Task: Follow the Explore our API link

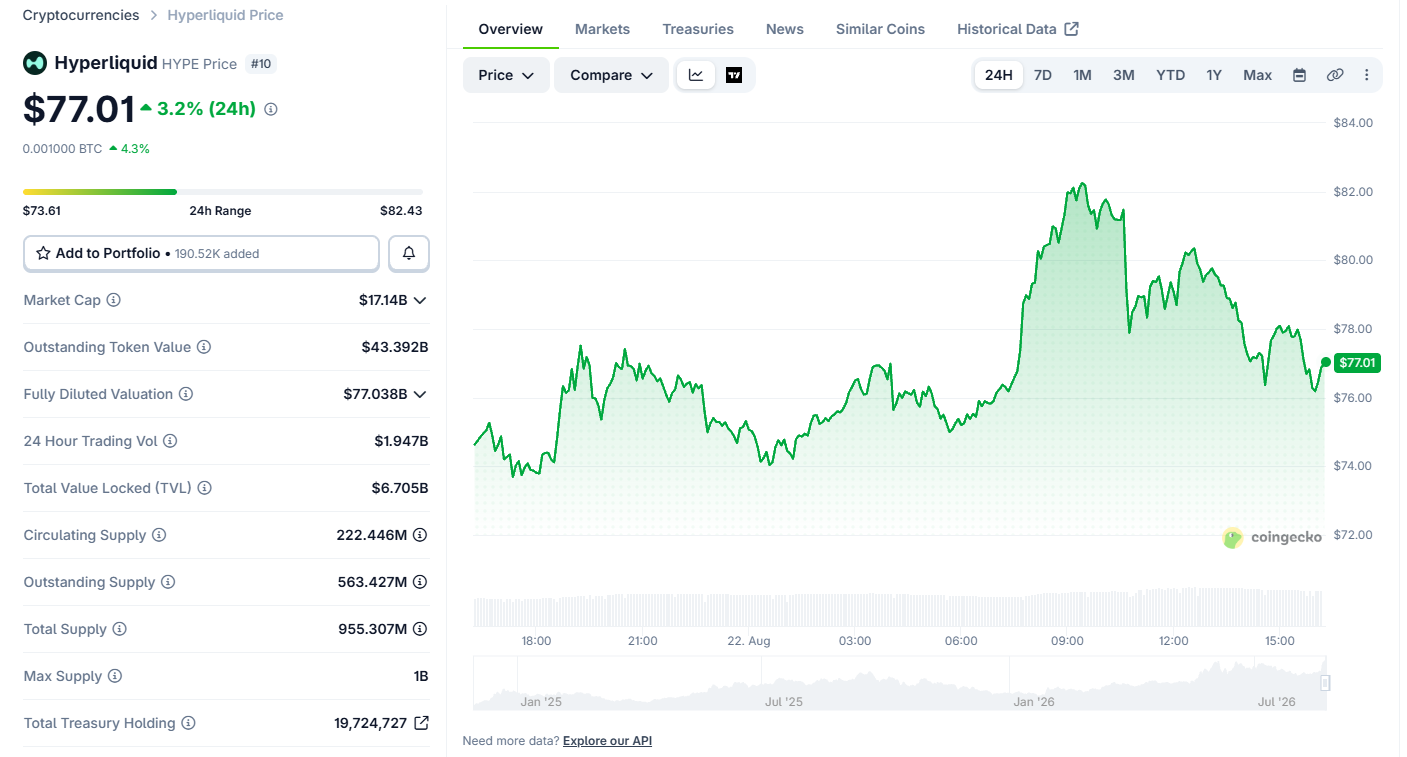Action: point(607,741)
